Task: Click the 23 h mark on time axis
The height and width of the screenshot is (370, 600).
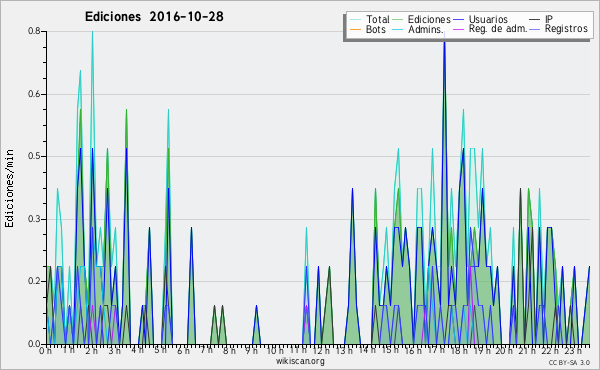Action: 573,350
